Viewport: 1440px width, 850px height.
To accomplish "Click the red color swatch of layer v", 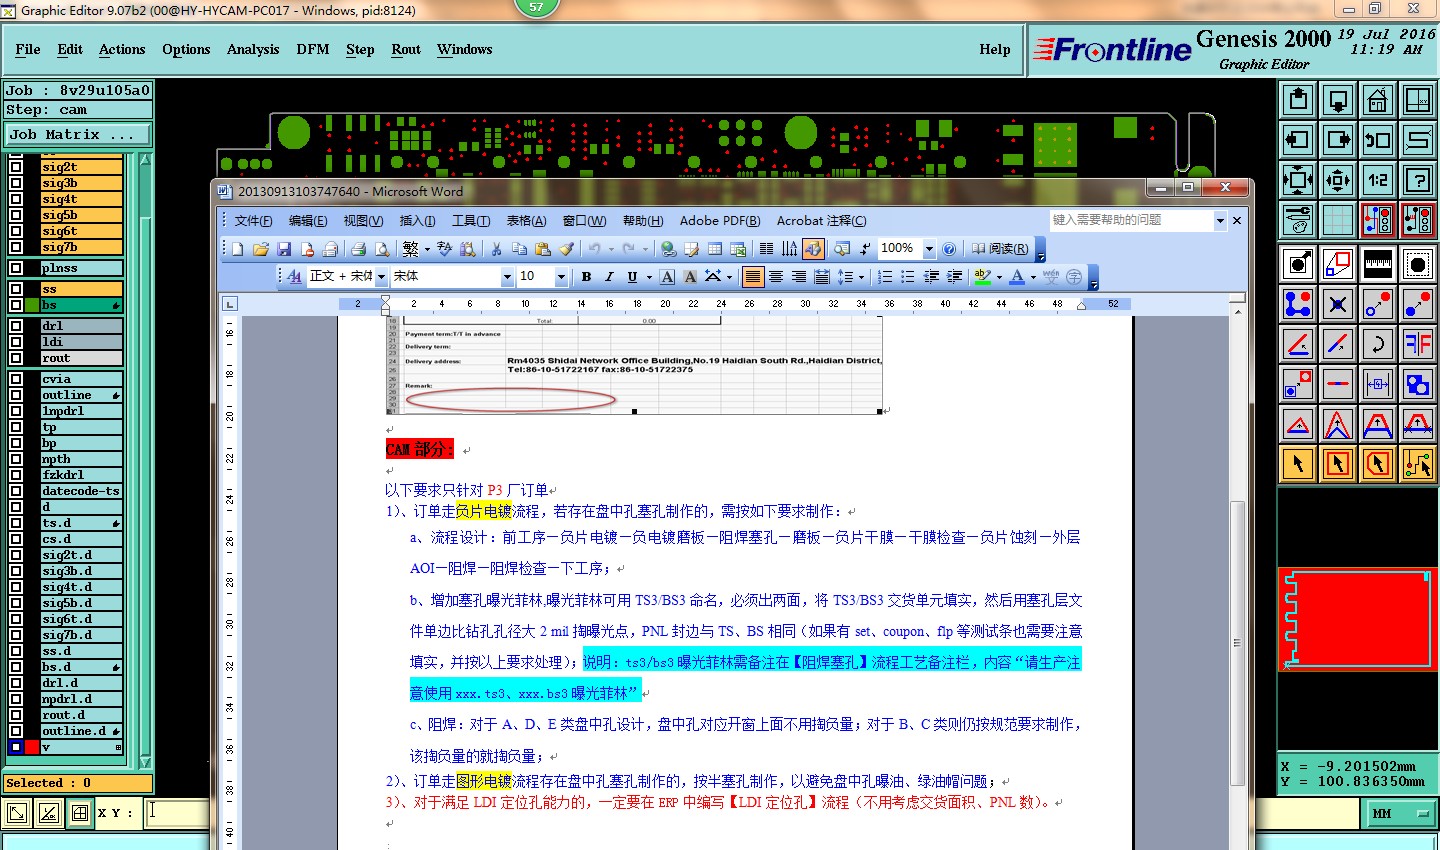I will click(x=32, y=747).
